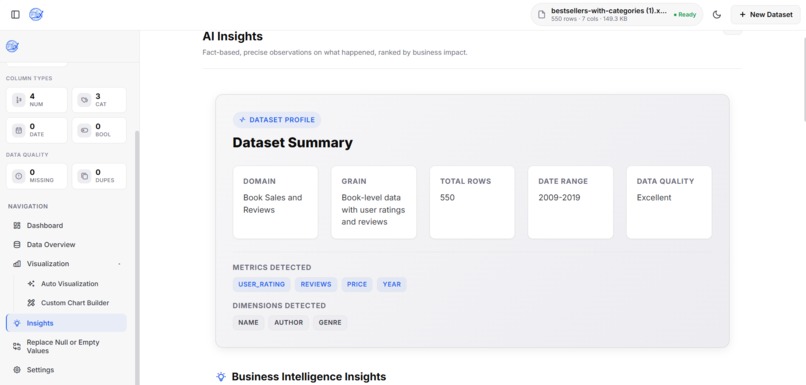
Task: Click the DATASET PROFILE badge
Action: point(277,120)
